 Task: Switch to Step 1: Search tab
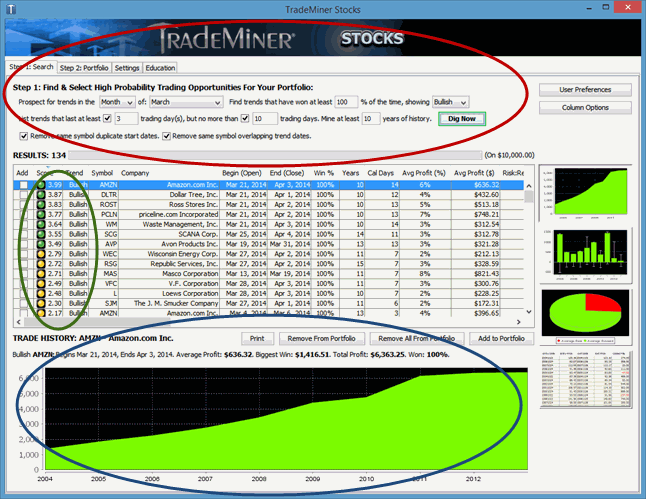pos(32,67)
